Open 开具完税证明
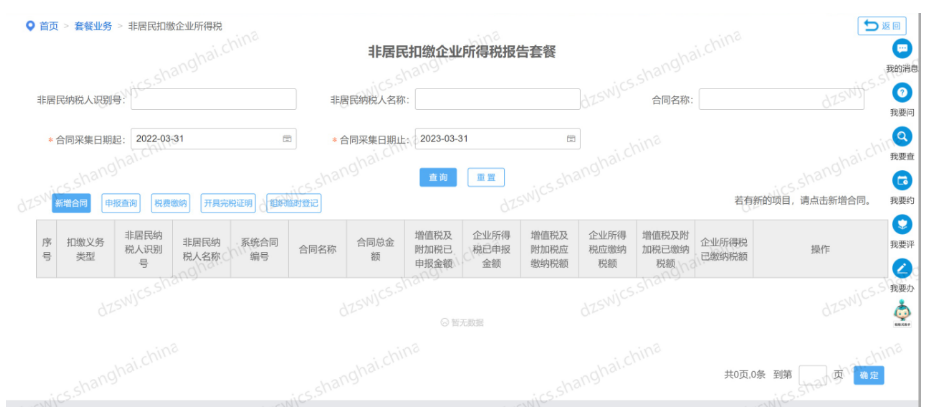Viewport: 931px width, 418px height. [x=228, y=203]
